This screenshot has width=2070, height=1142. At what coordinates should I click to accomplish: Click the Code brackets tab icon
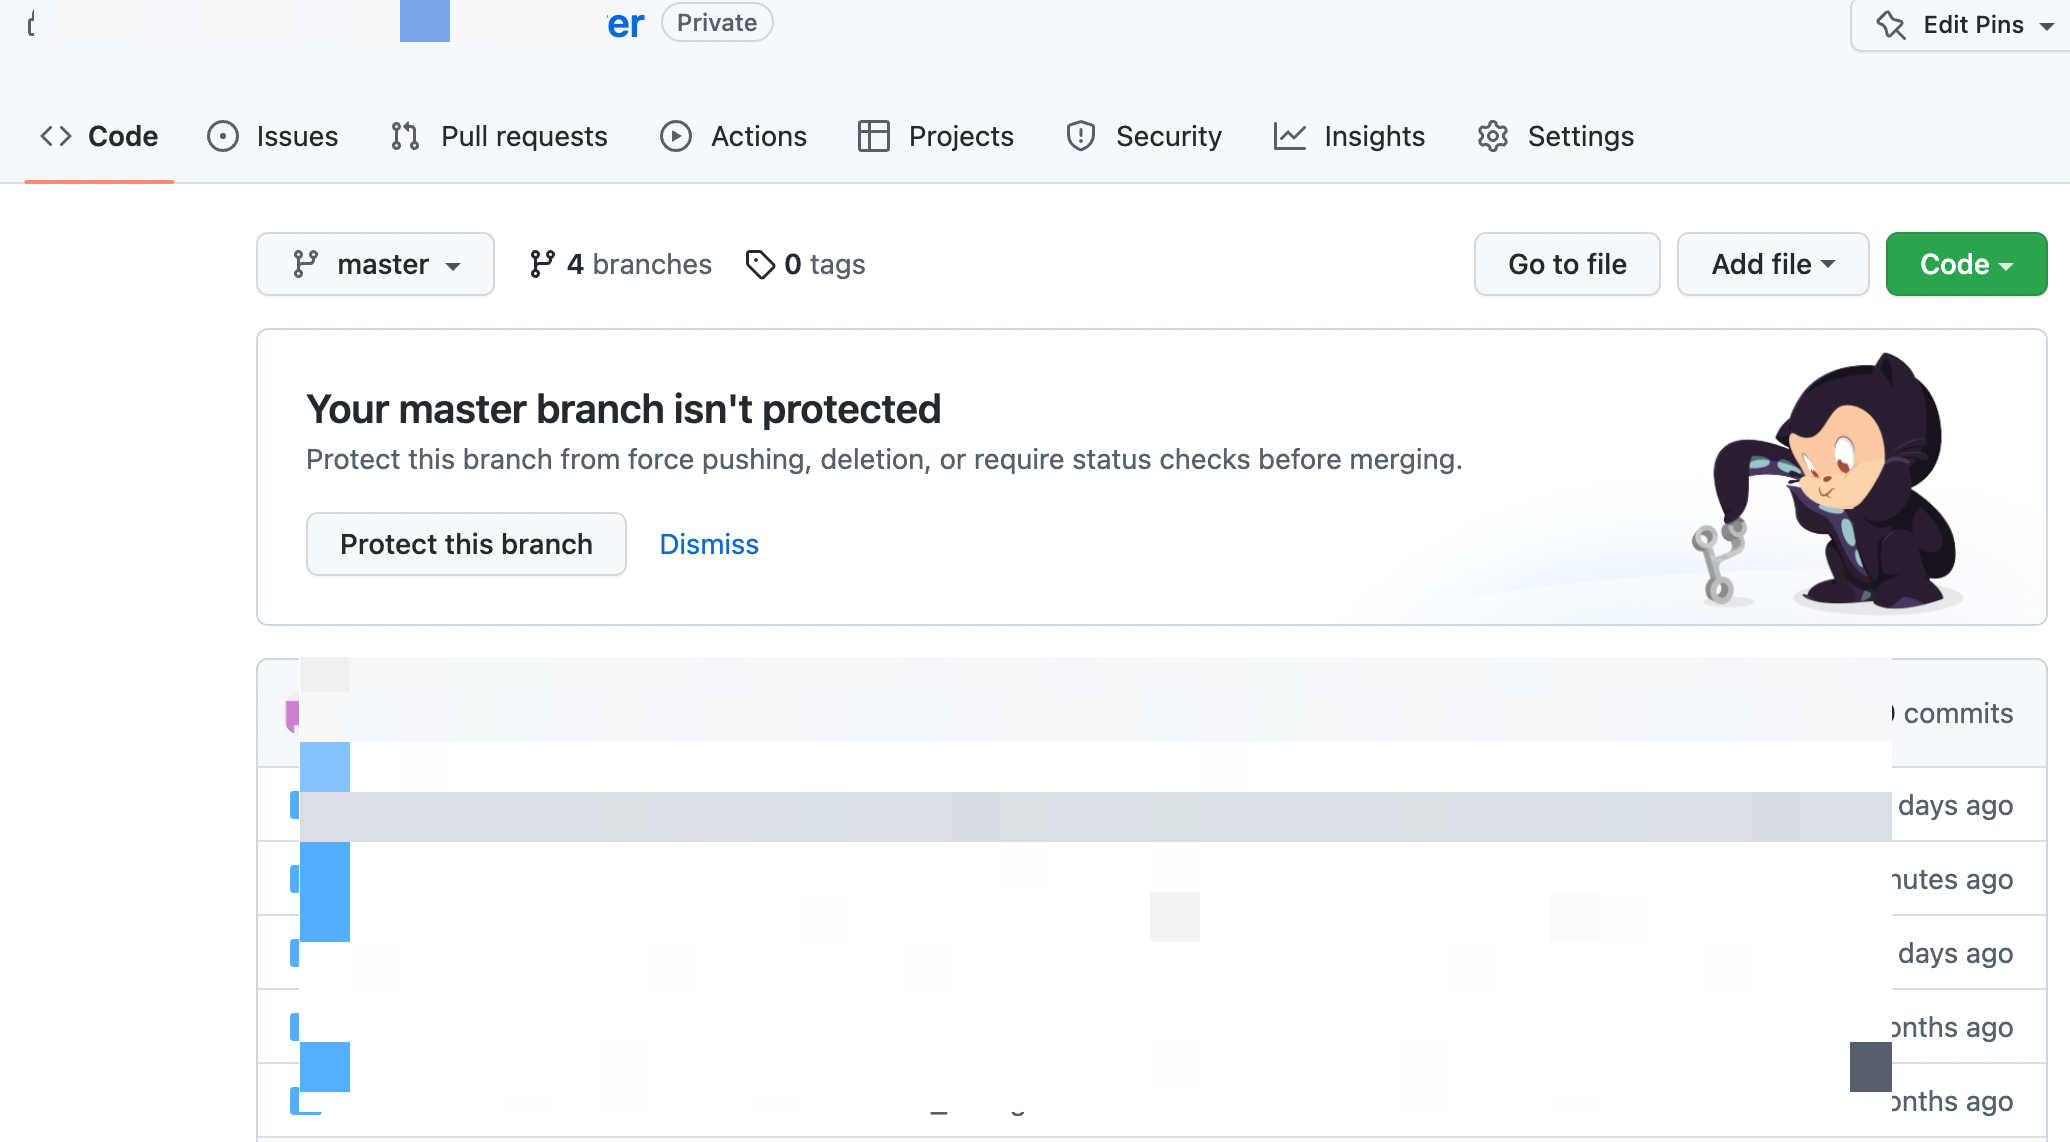click(56, 136)
